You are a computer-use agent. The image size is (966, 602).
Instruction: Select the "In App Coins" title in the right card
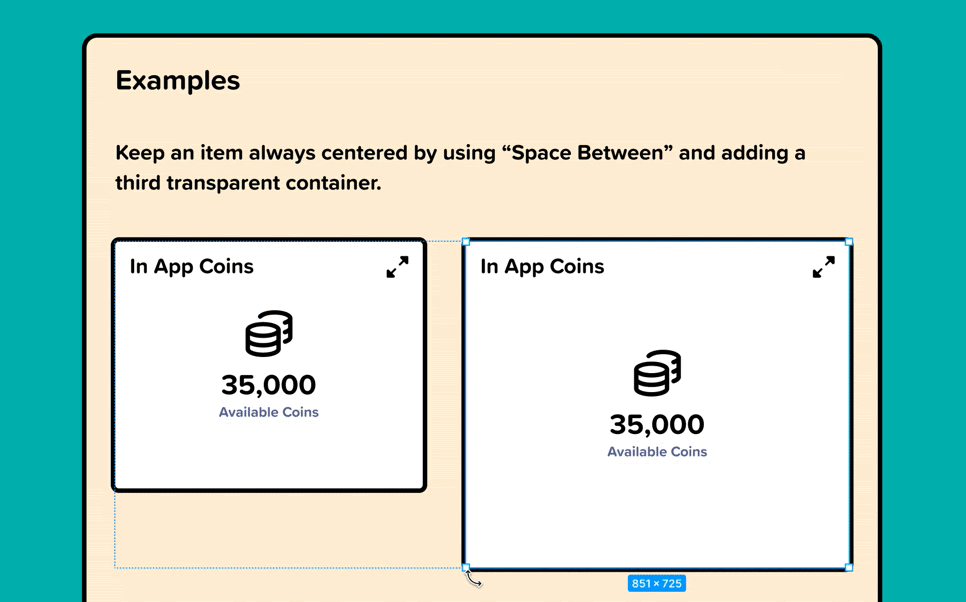click(x=542, y=267)
